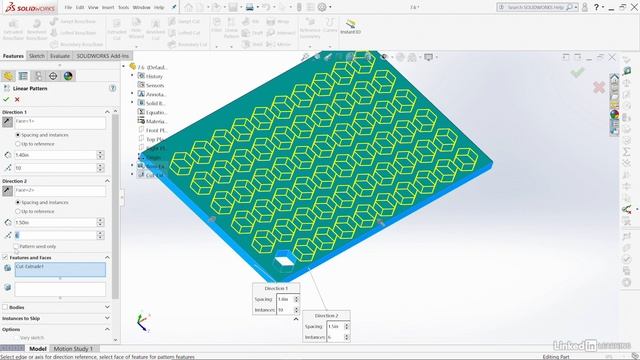
Task: Collapse the Direction 1 callout chevron in viewport
Action: click(296, 319)
